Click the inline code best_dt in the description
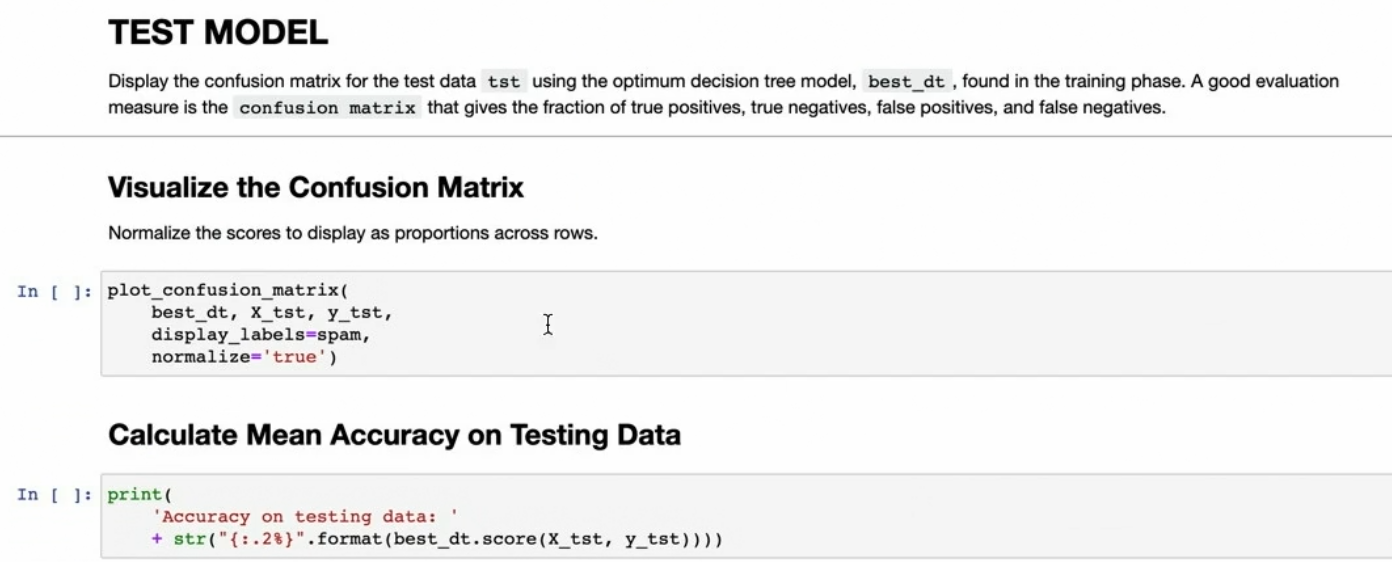Viewport: 1392px width, 562px height. coord(904,82)
